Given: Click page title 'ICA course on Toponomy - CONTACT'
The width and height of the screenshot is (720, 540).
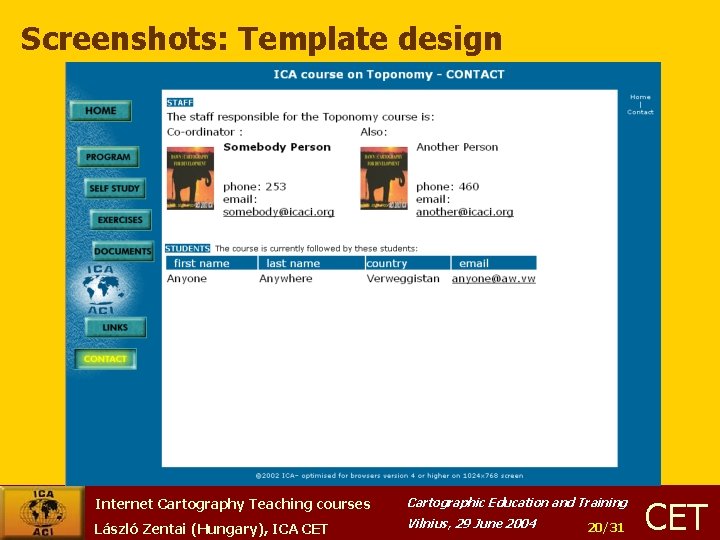Looking at the screenshot, I should pyautogui.click(x=389, y=74).
